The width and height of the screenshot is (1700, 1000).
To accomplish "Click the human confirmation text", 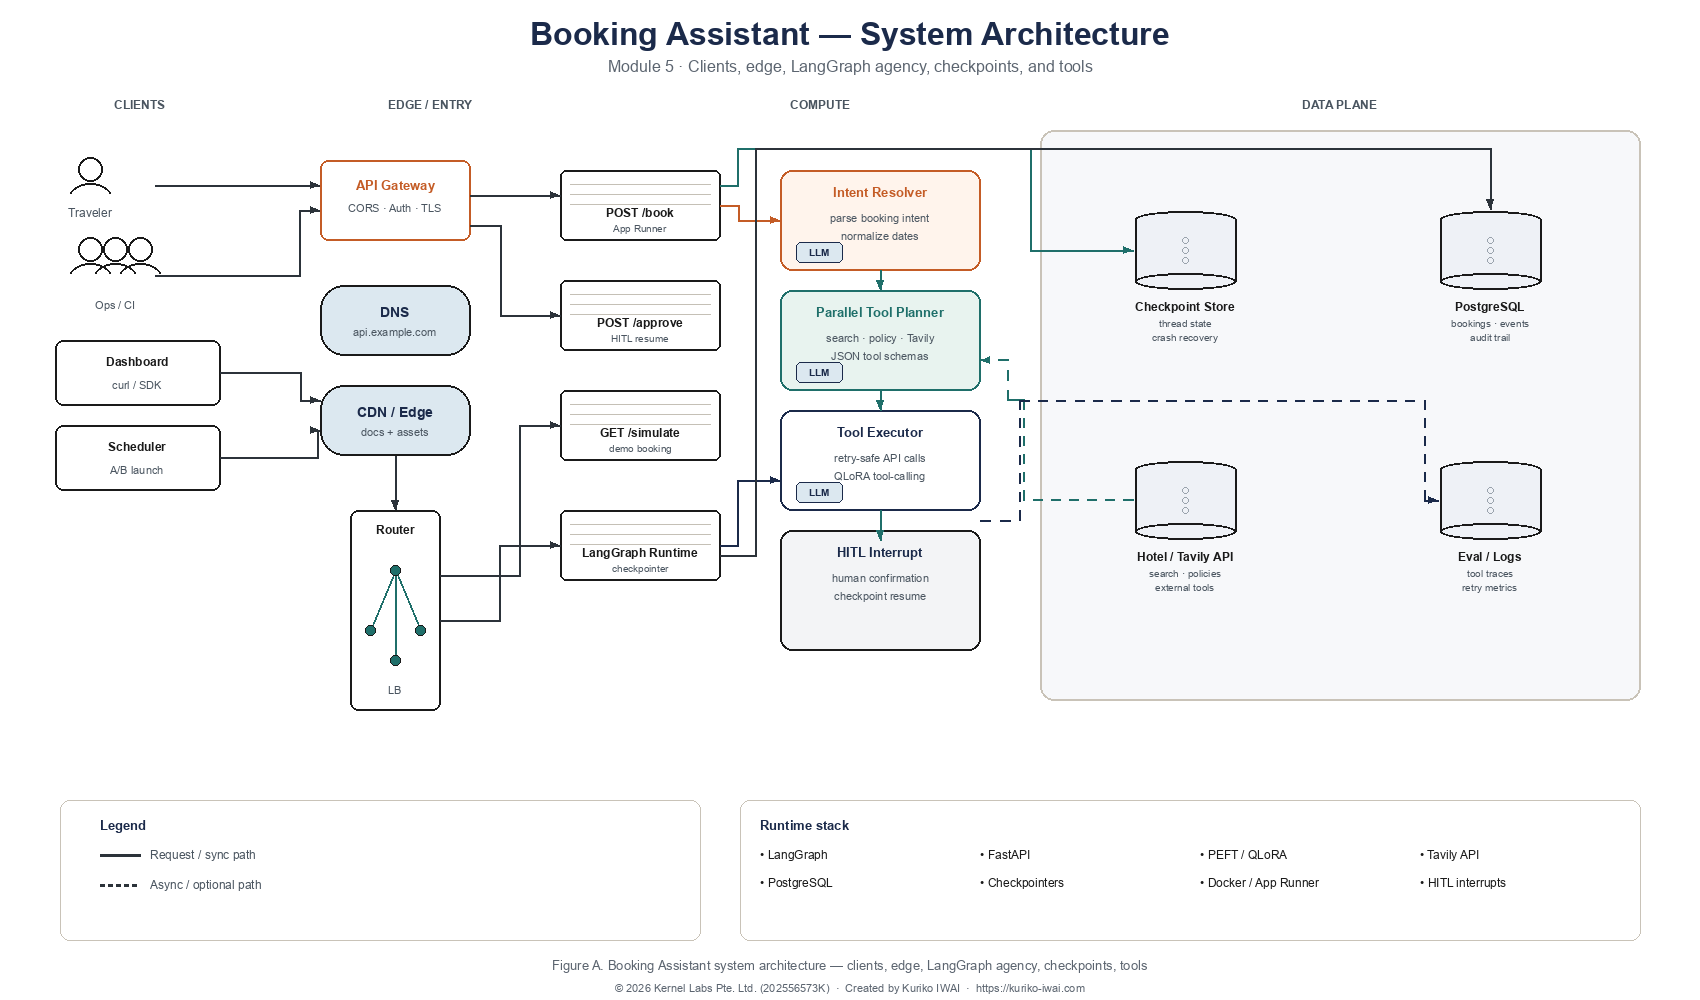I will (880, 578).
